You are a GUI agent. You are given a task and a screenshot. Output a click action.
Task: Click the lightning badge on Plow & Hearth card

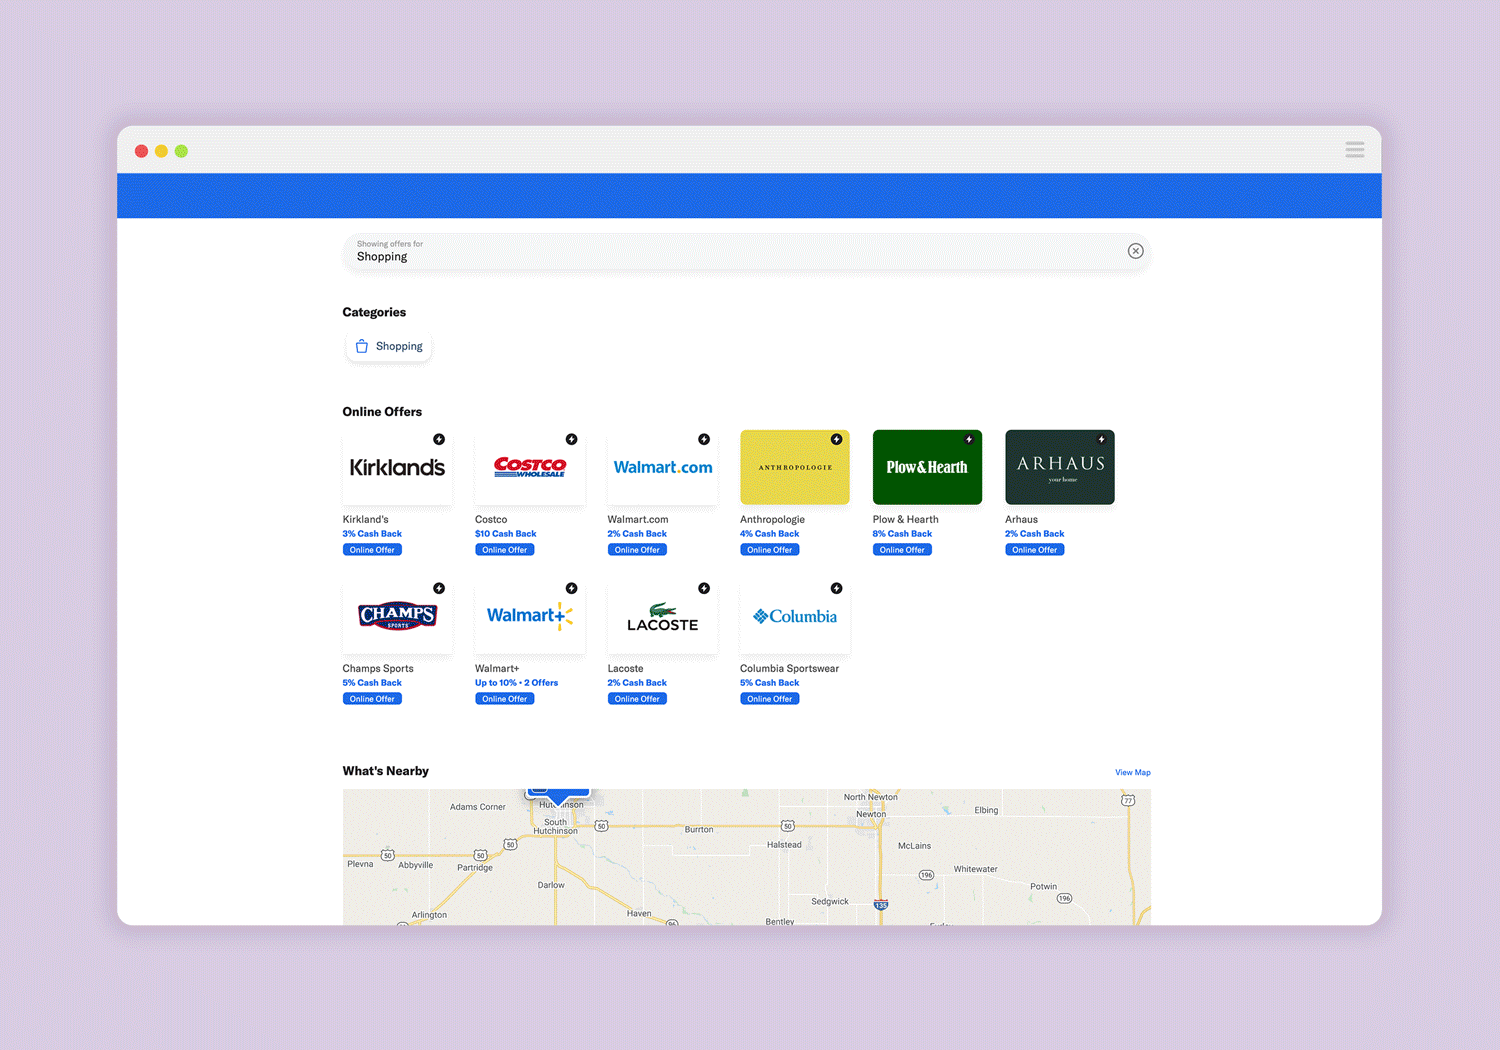coord(969,439)
